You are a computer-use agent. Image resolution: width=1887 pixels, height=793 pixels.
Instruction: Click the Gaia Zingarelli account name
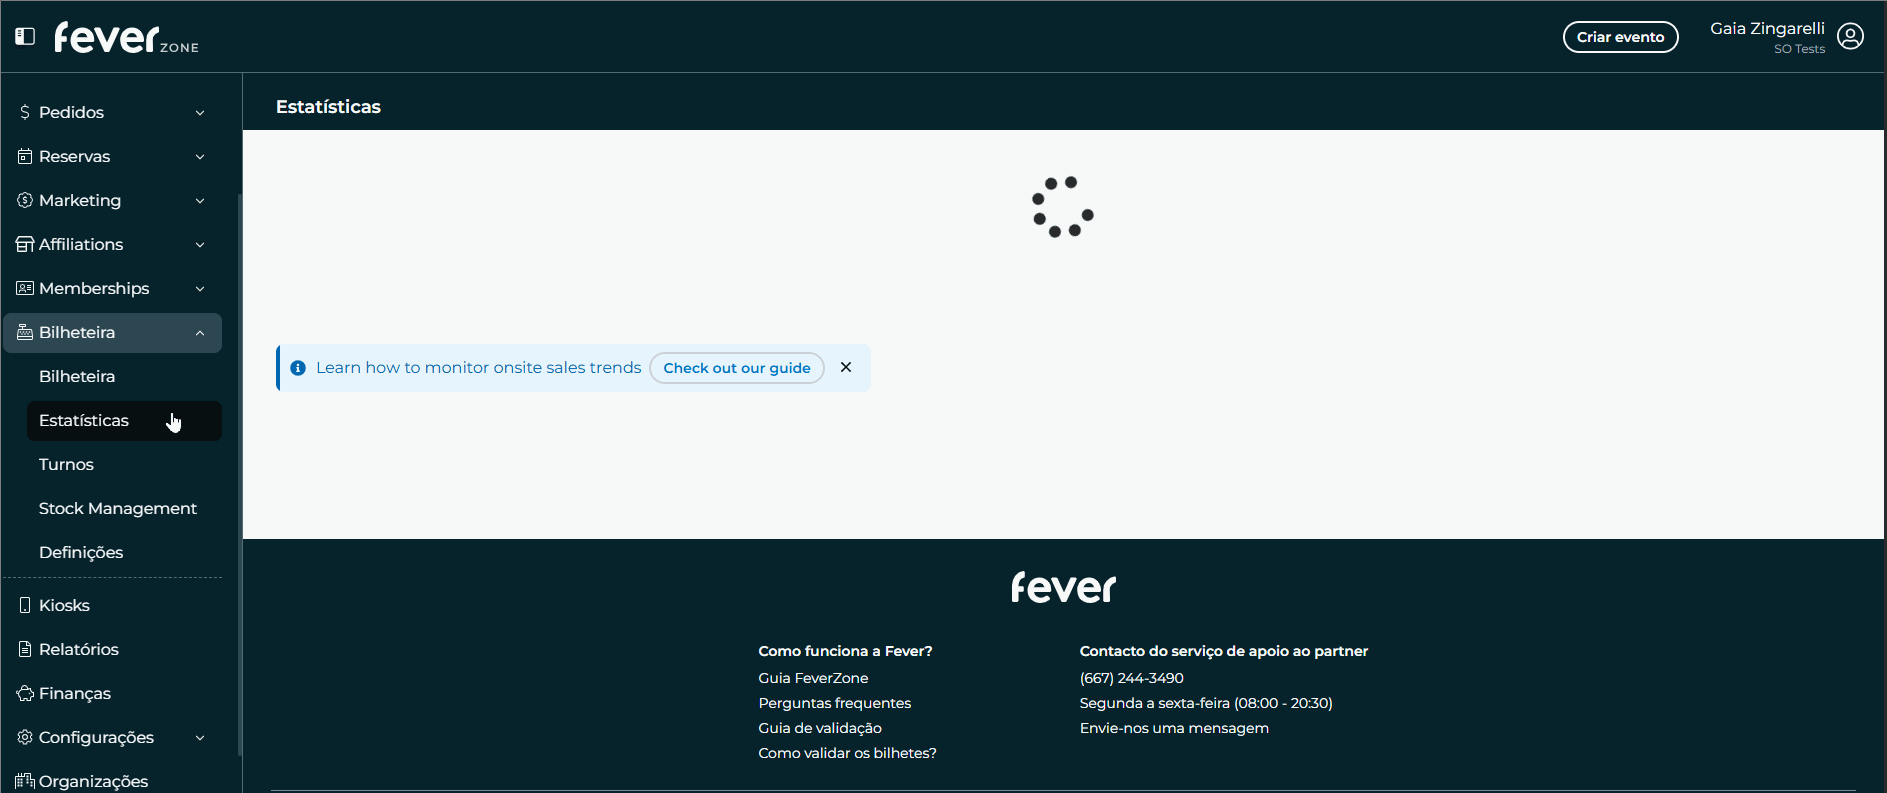tap(1767, 28)
